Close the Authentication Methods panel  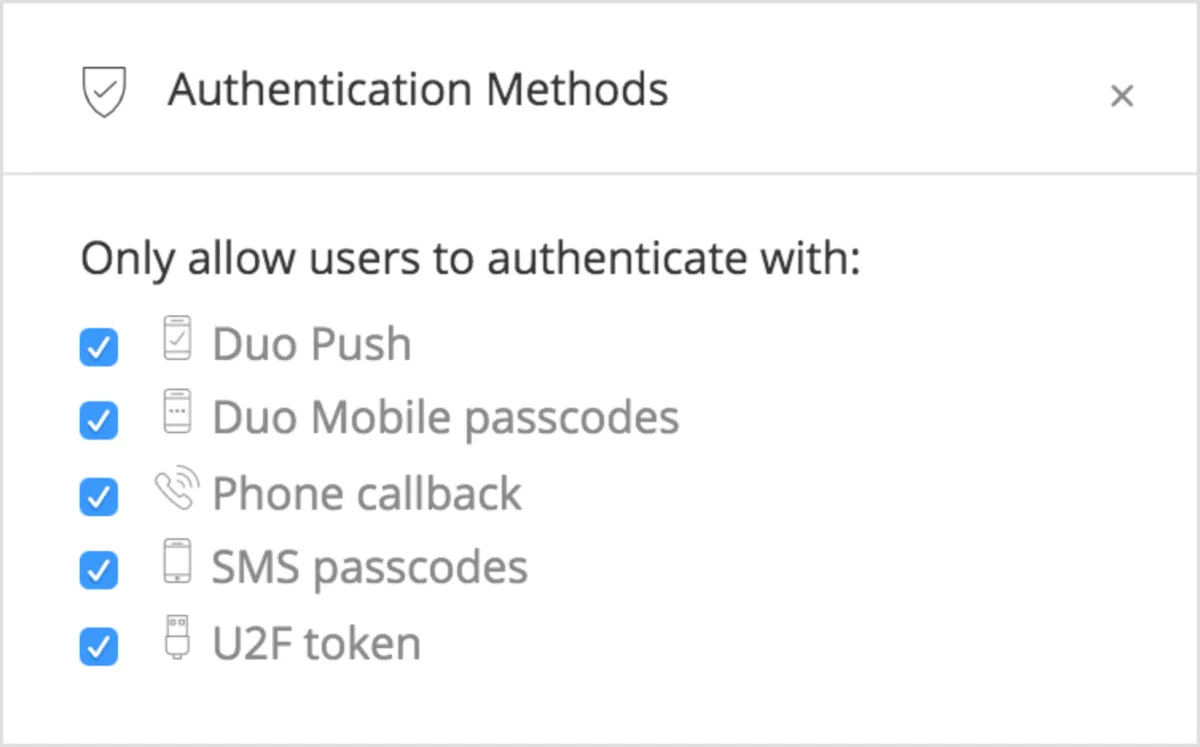click(x=1122, y=96)
